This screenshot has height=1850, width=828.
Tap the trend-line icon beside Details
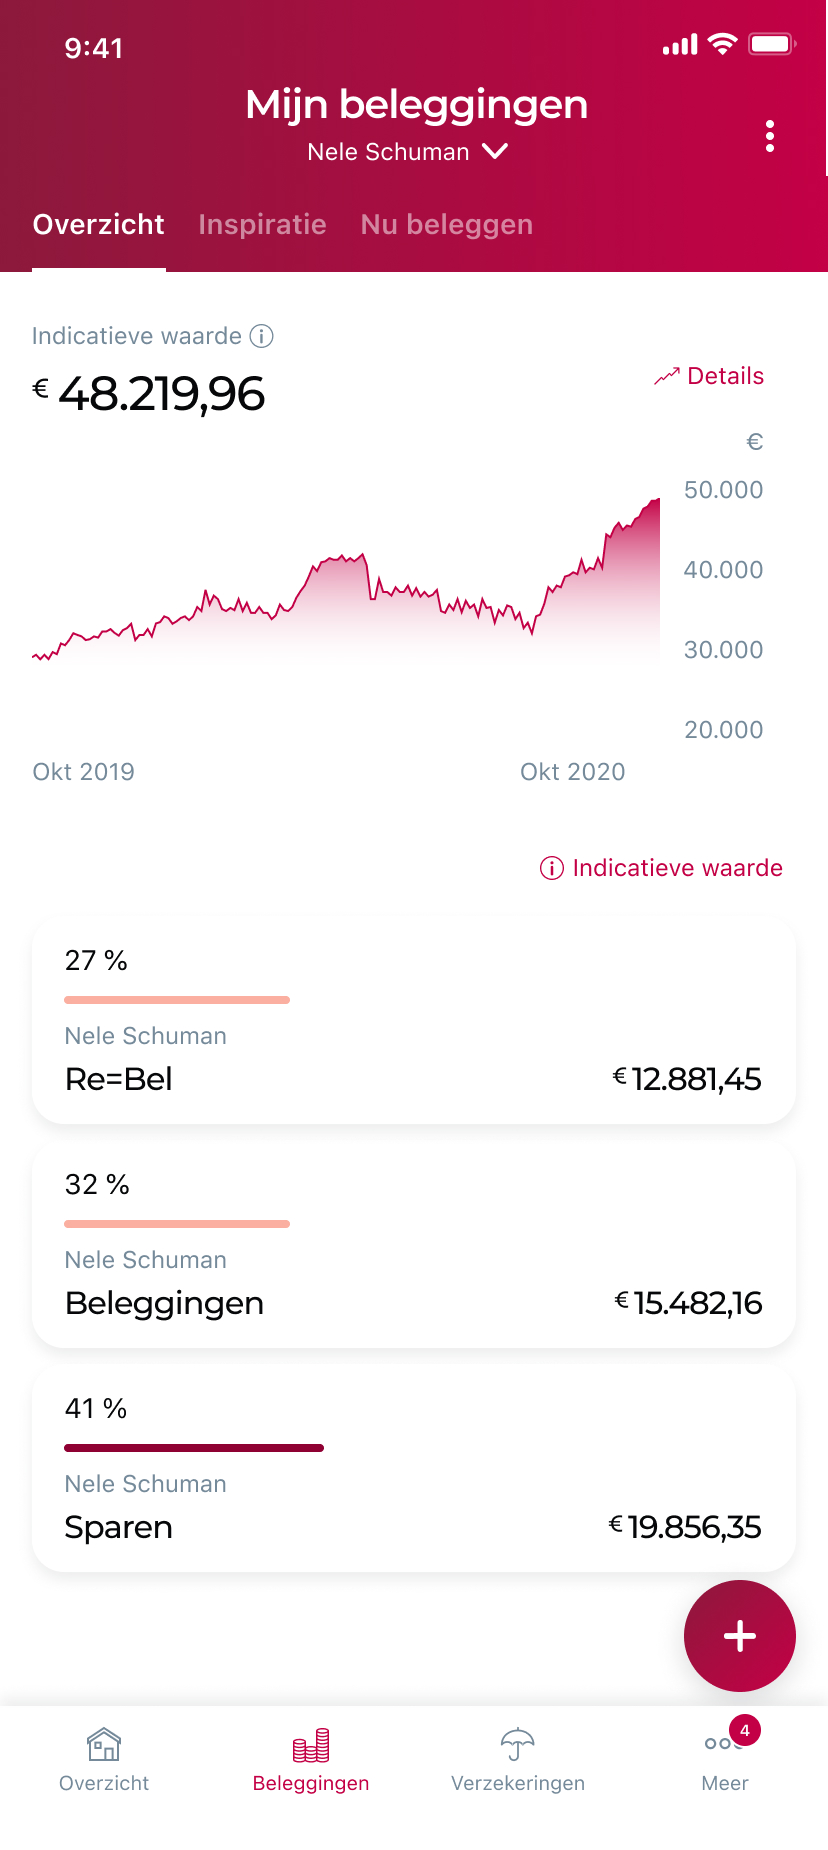click(x=666, y=377)
